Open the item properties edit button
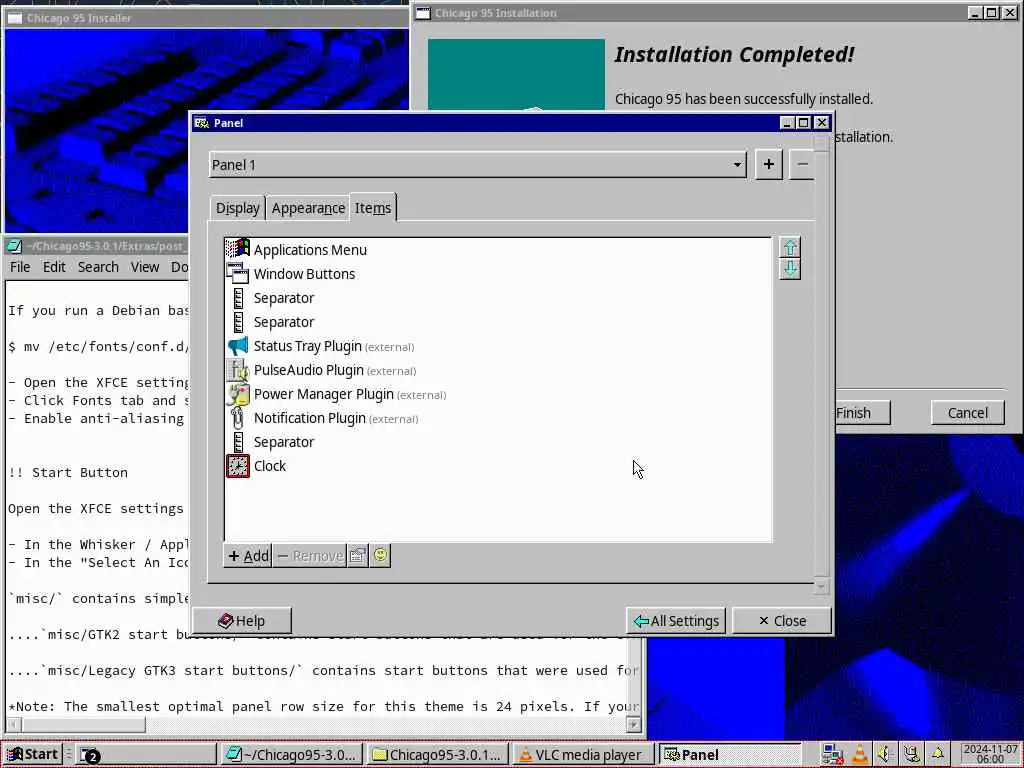Viewport: 1024px width, 768px height. click(358, 556)
